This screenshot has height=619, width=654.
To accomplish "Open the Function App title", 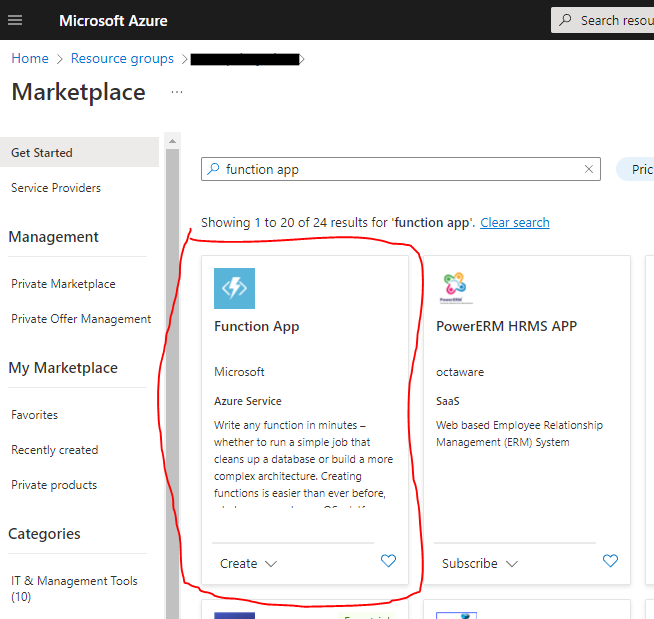I will coord(257,326).
